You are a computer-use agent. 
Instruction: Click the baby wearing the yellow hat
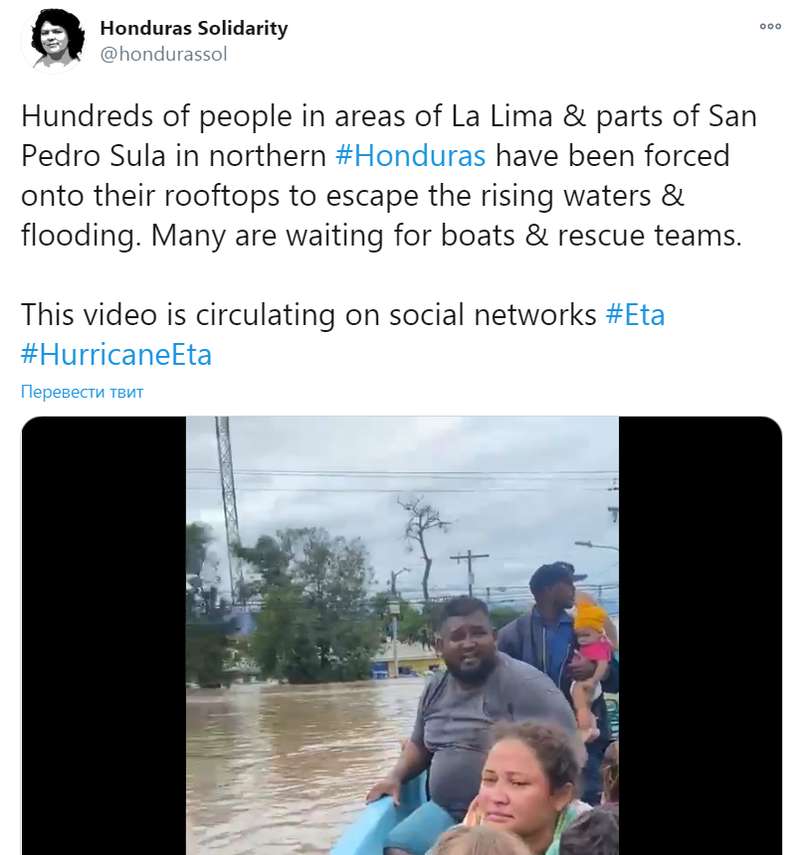tap(590, 640)
